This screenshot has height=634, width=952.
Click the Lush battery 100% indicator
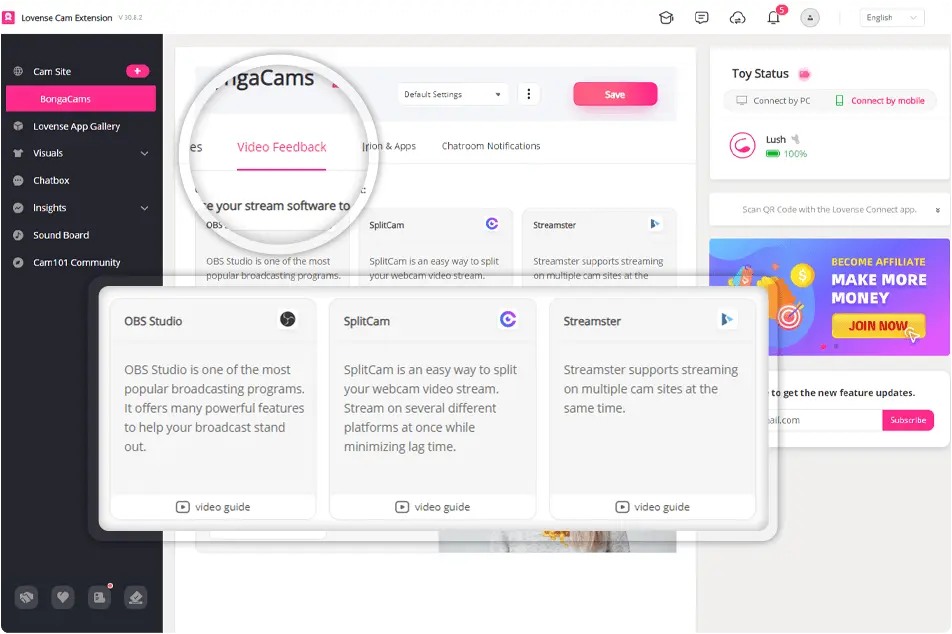click(787, 154)
